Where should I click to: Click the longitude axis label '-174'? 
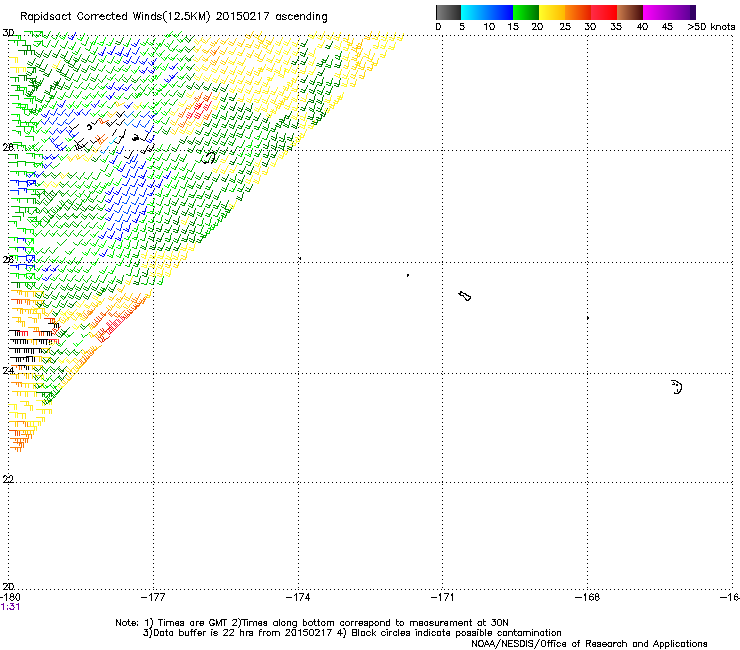point(298,597)
